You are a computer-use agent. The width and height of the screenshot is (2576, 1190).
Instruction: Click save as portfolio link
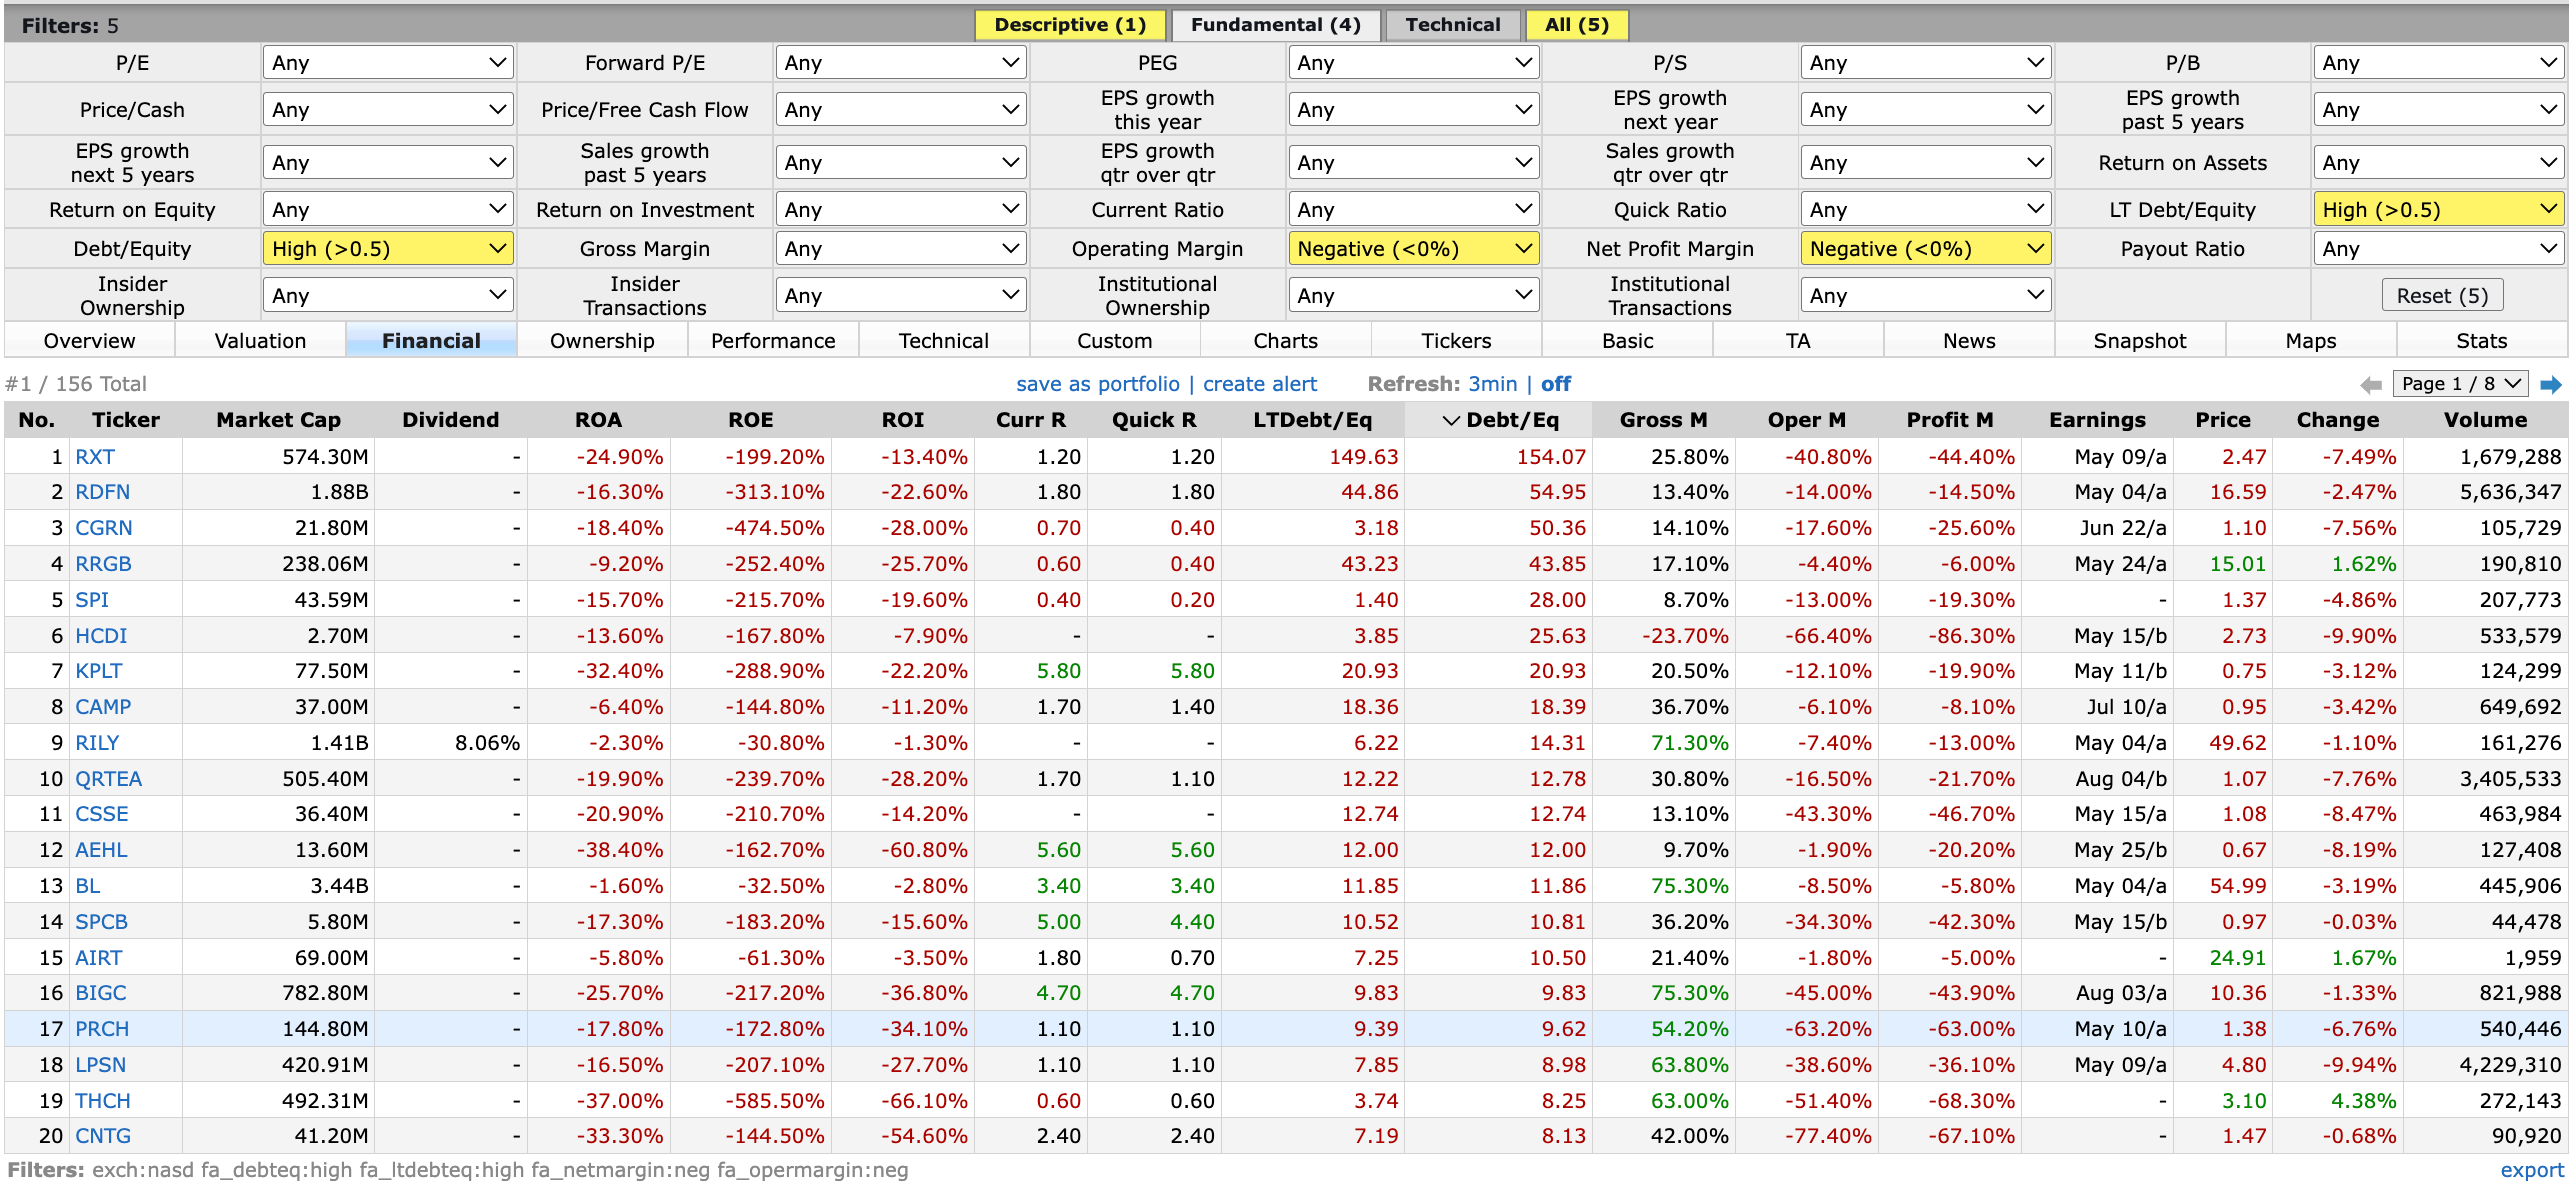click(x=1097, y=384)
